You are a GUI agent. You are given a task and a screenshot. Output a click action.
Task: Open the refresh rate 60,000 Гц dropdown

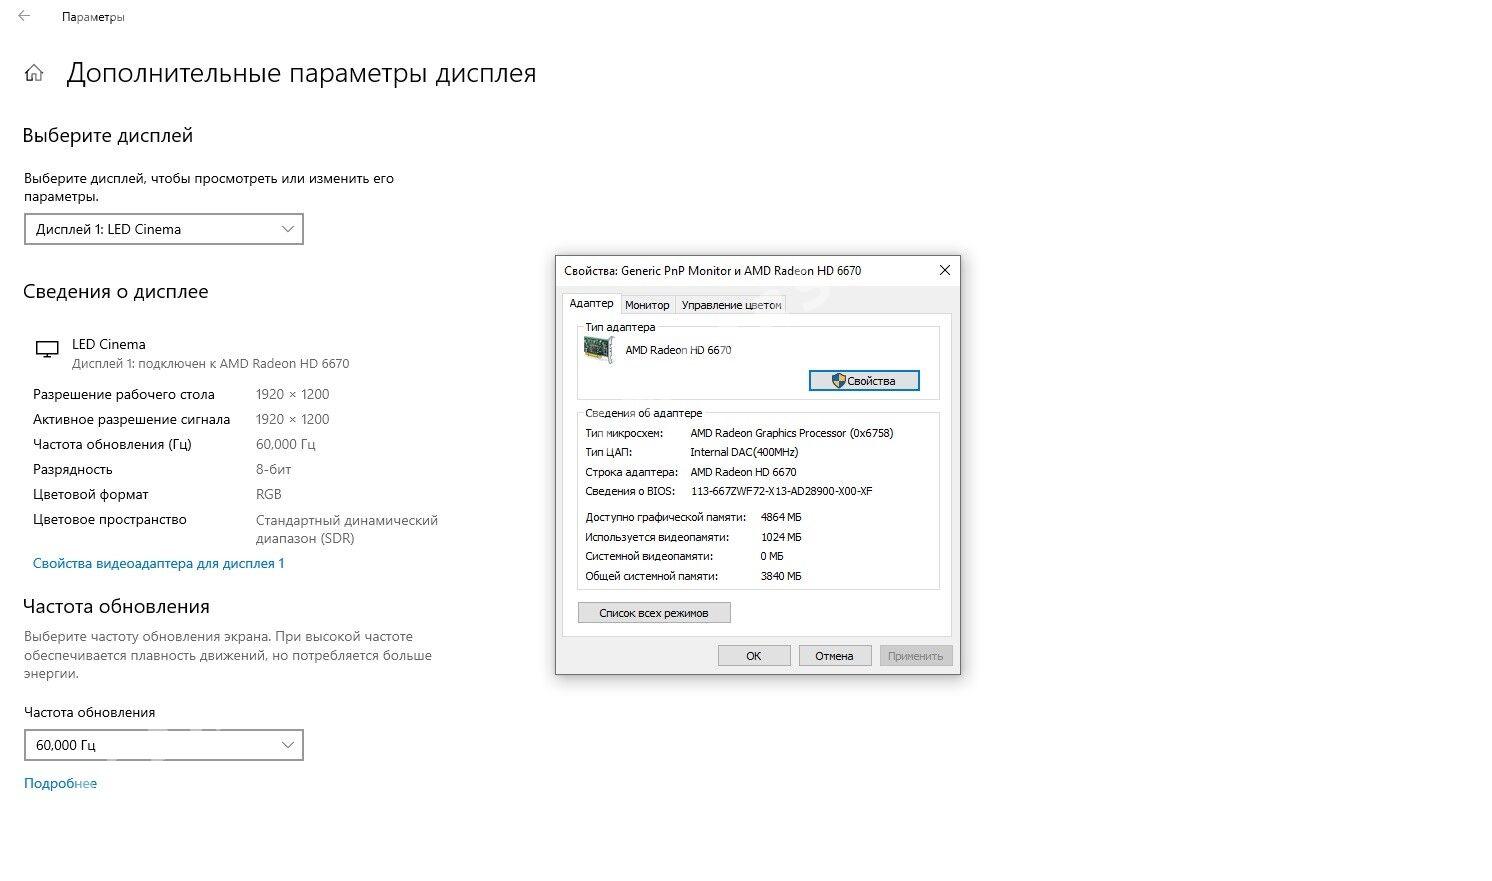(164, 745)
